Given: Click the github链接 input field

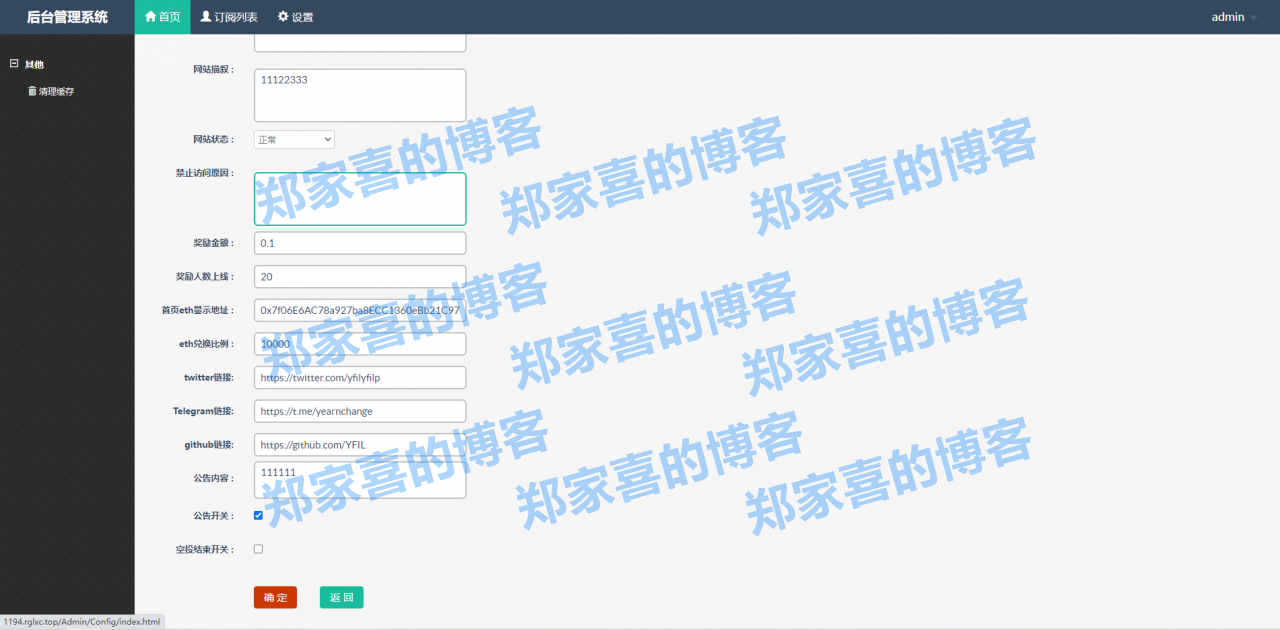Looking at the screenshot, I should pyautogui.click(x=360, y=444).
